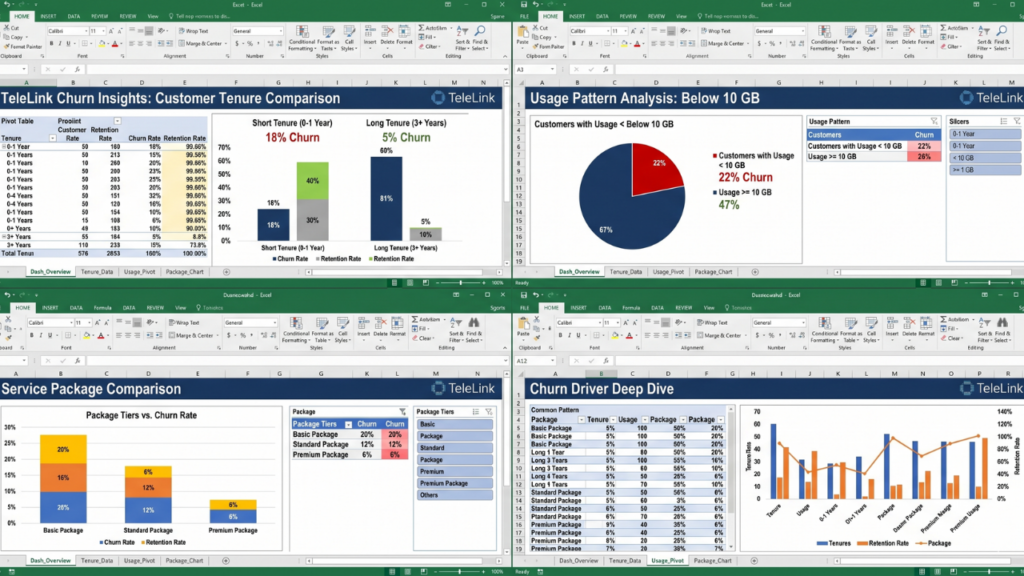The width and height of the screenshot is (1024, 576).
Task: Open Calibri font dropdown in the Churn Insights window
Action: click(x=86, y=31)
